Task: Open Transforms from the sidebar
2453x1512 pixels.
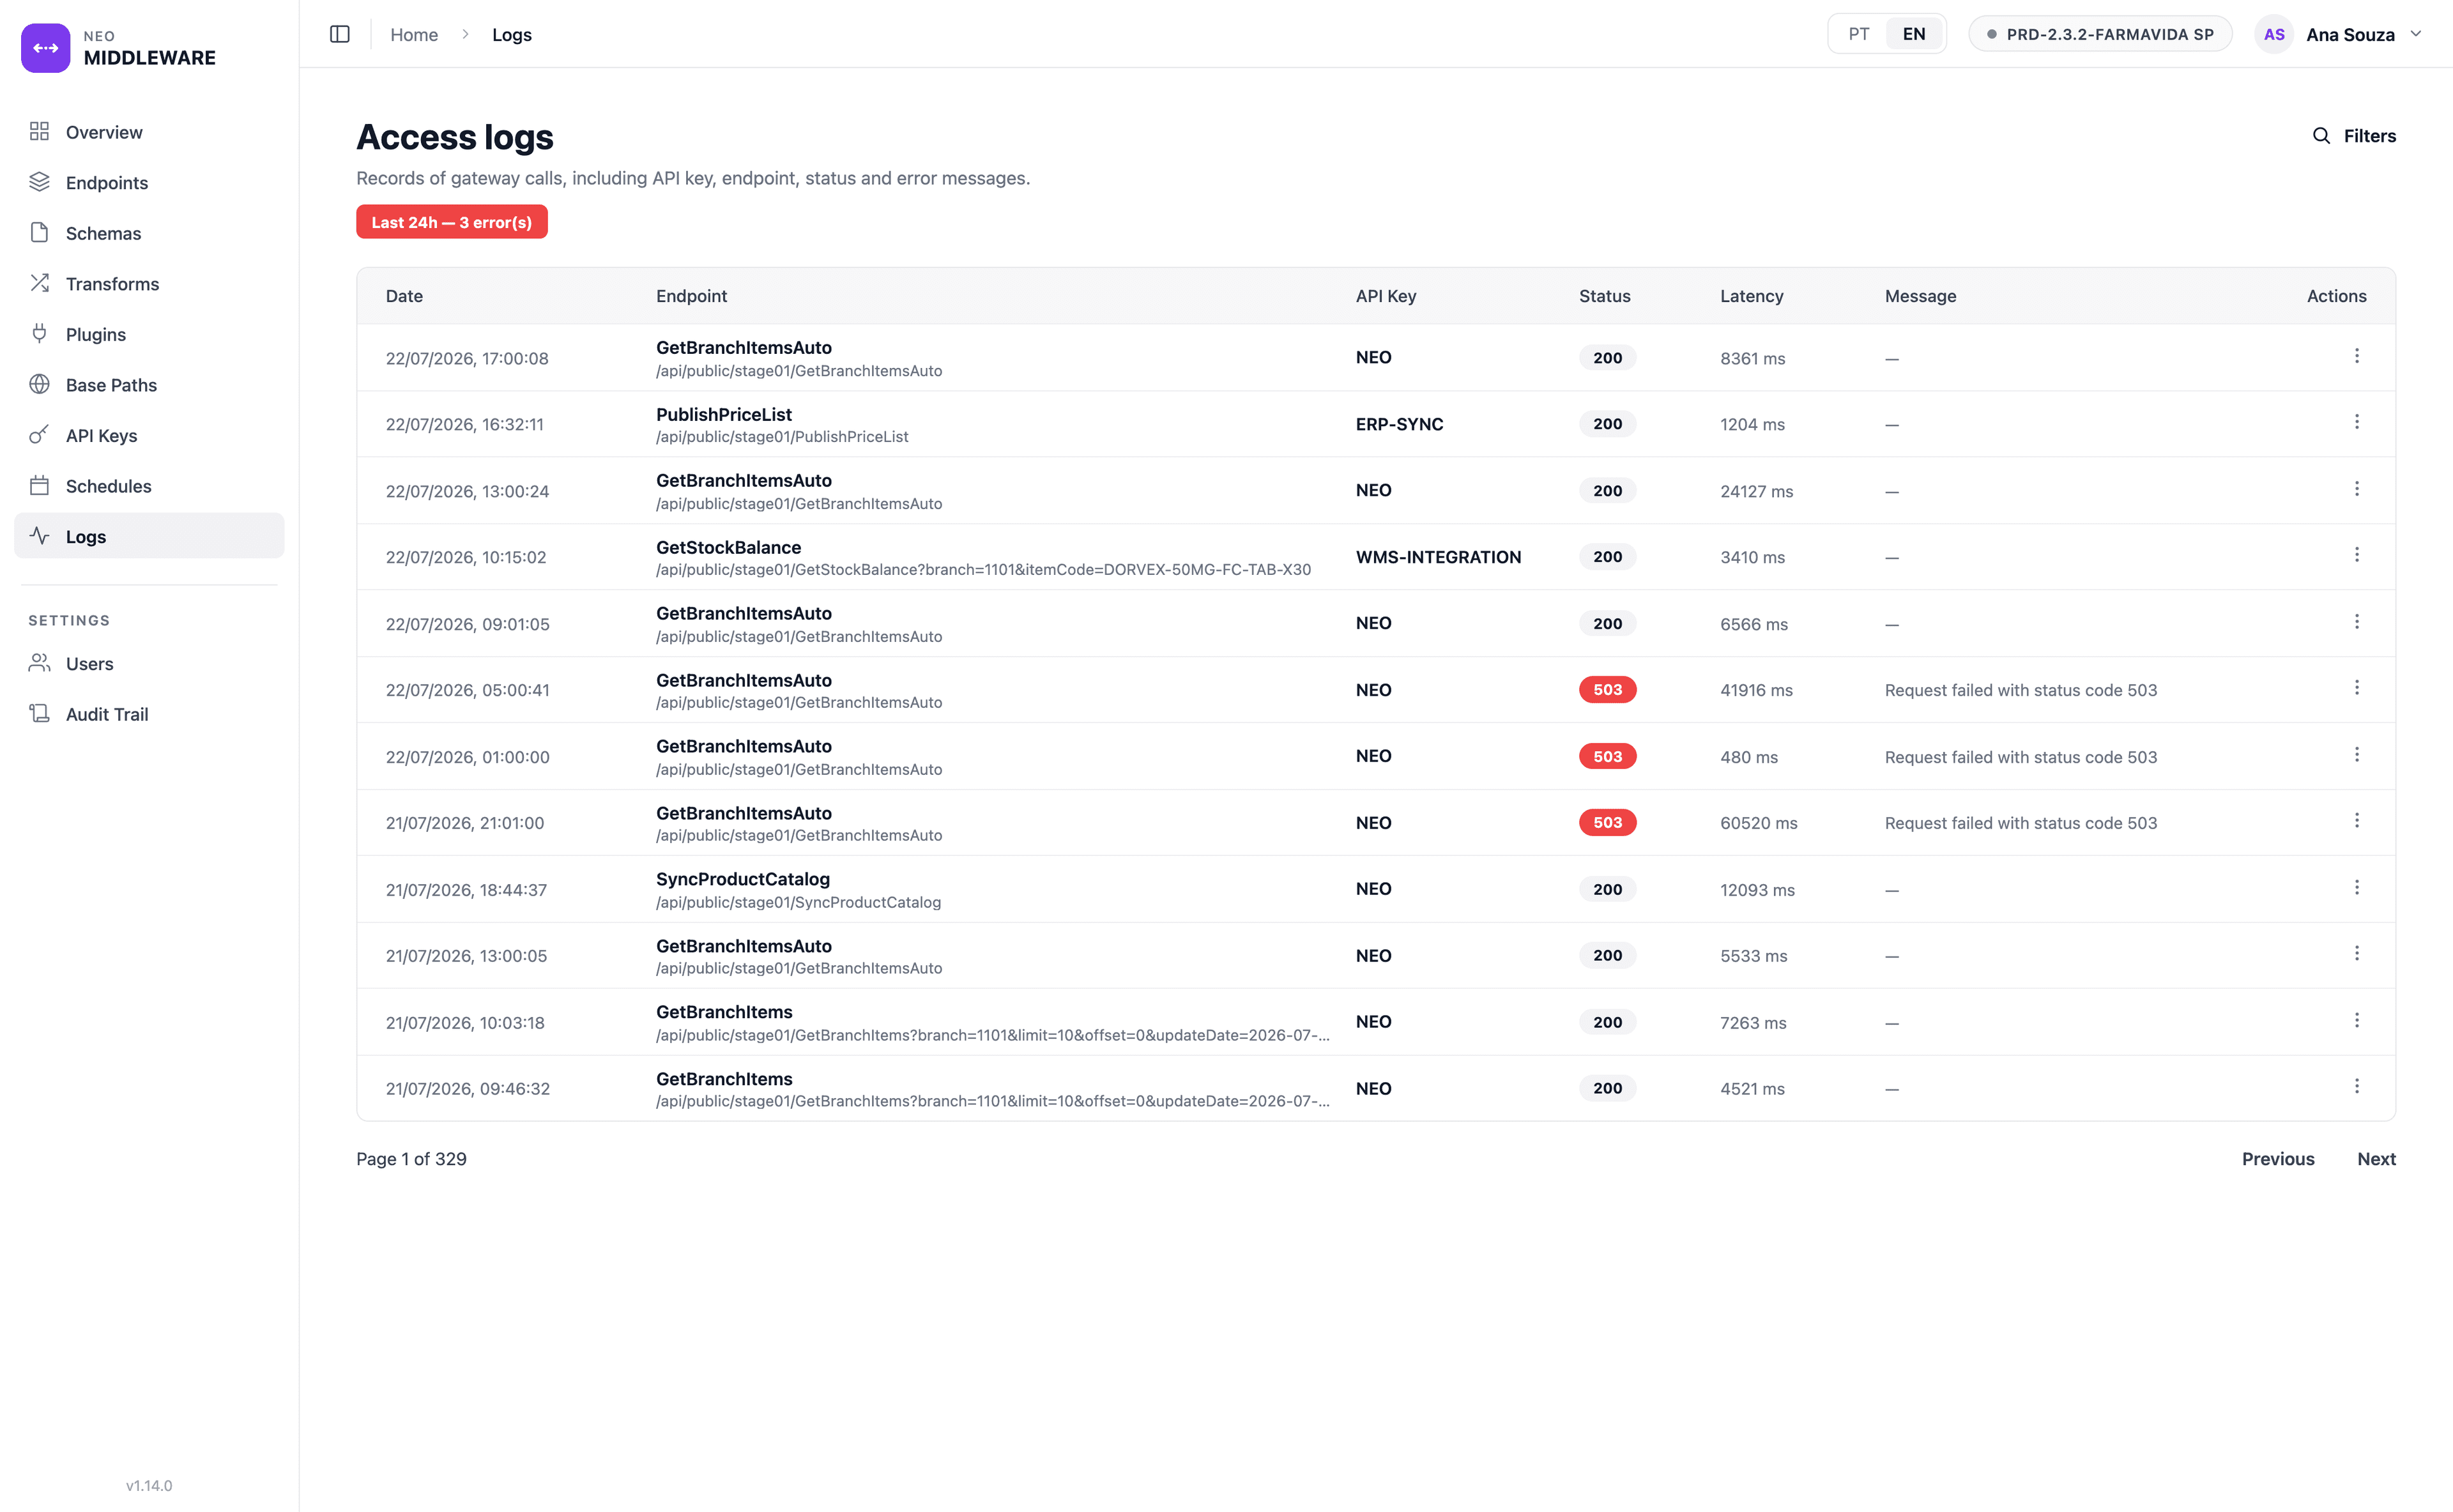Action: click(x=149, y=284)
